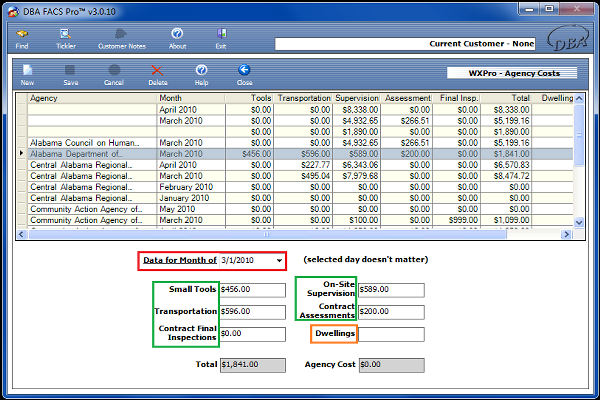Click the Final Insp. column header
Image resolution: width=600 pixels, height=400 pixels.
coord(457,98)
